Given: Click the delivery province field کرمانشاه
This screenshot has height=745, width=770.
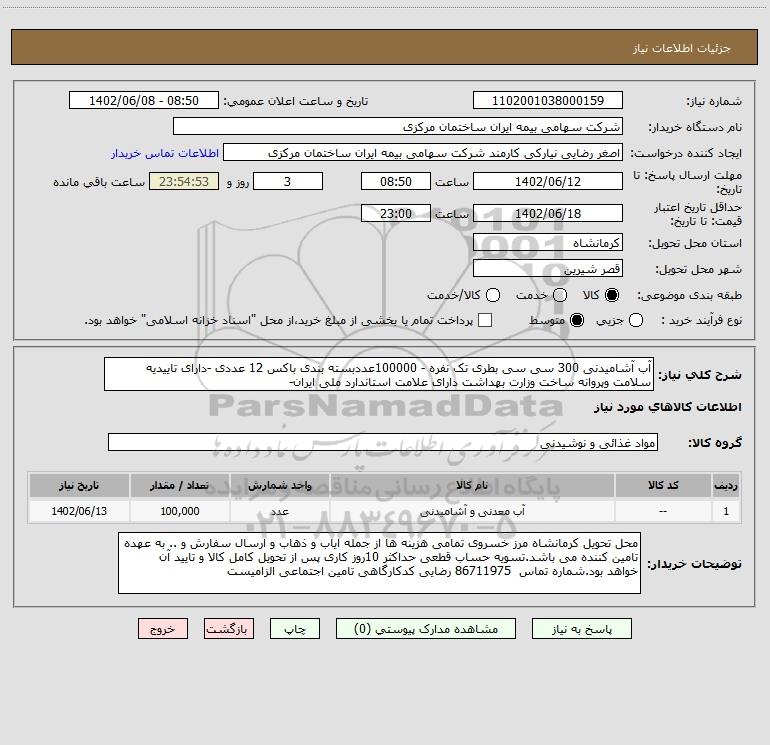Looking at the screenshot, I should (548, 242).
